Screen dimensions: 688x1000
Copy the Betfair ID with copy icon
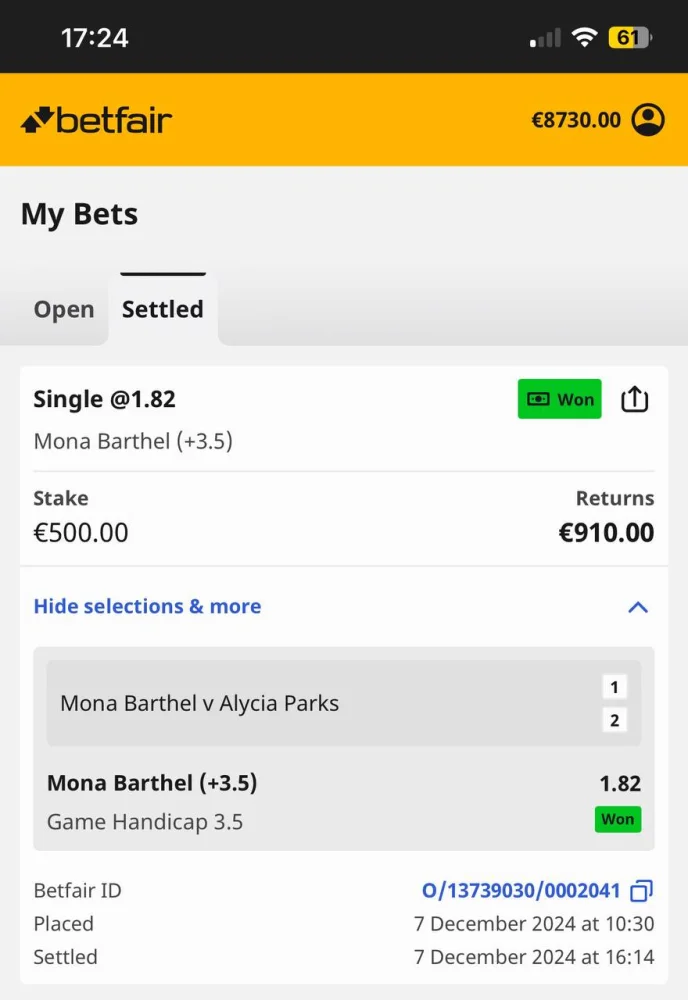[x=641, y=890]
